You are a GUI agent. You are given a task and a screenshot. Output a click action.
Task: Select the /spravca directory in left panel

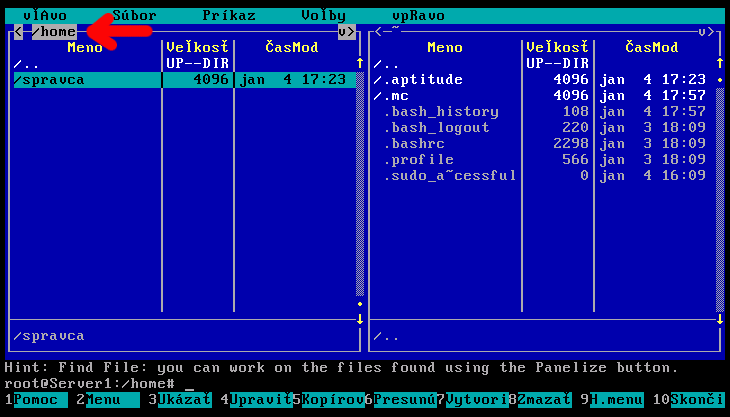(x=185, y=80)
